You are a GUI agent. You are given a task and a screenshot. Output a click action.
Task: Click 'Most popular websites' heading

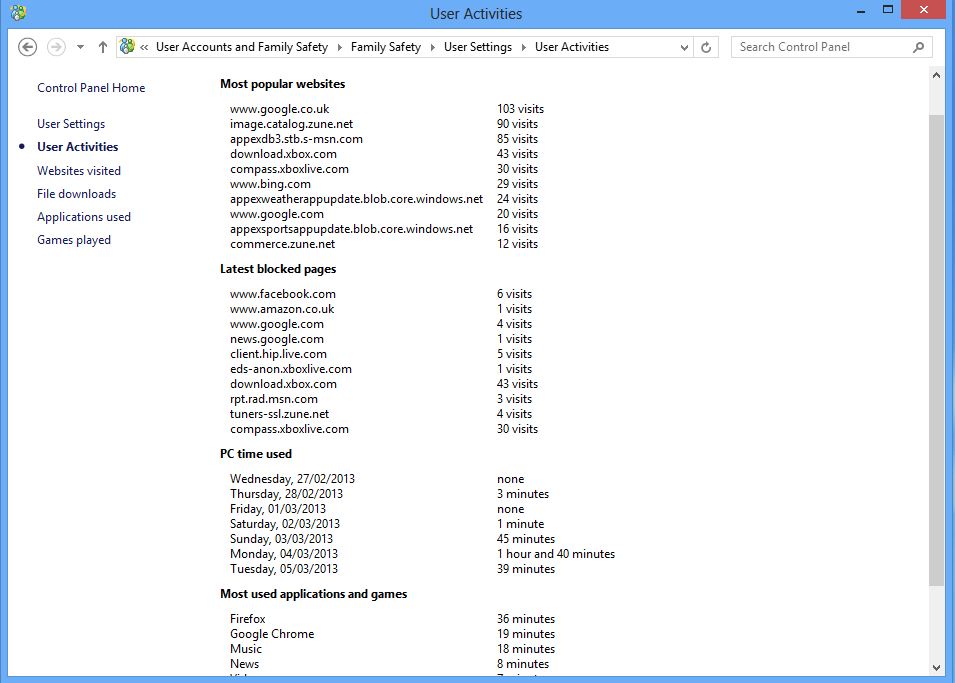click(283, 84)
